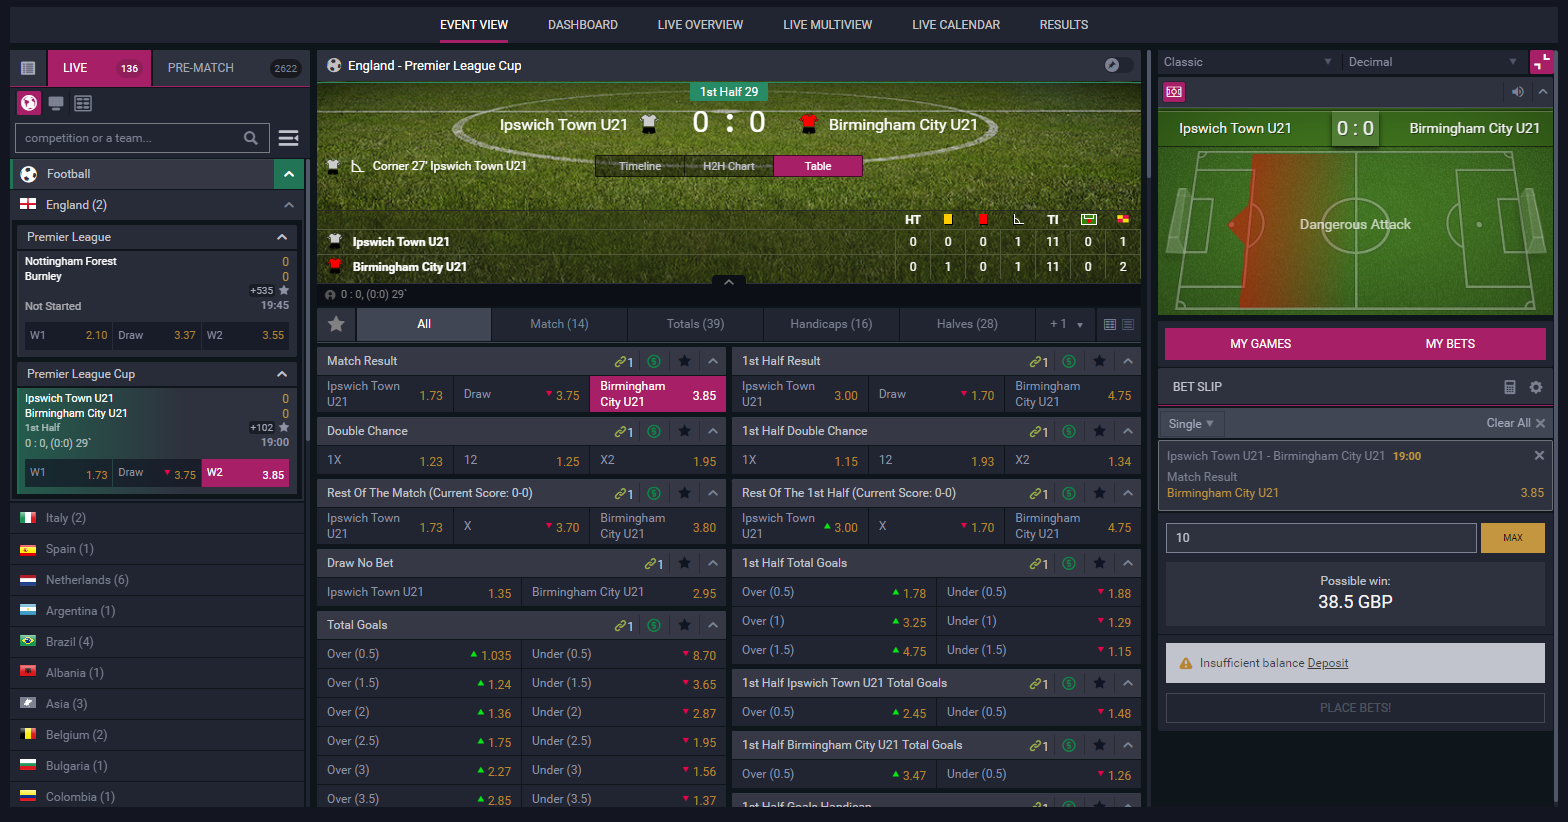Expand Italy (2) region
Viewport: 1568px width, 822px height.
pyautogui.click(x=157, y=518)
